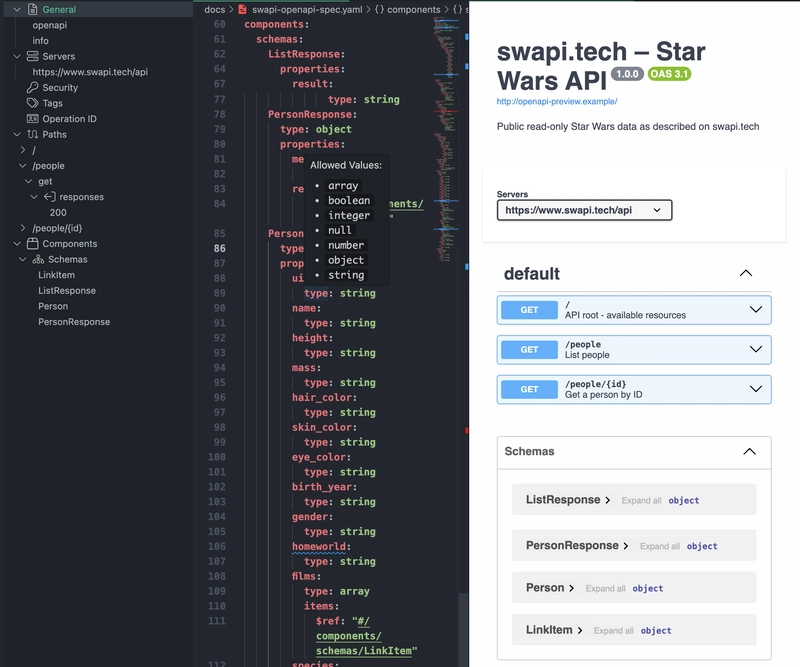Click the Components box icon
Viewport: 800px width, 667px height.
tap(33, 243)
